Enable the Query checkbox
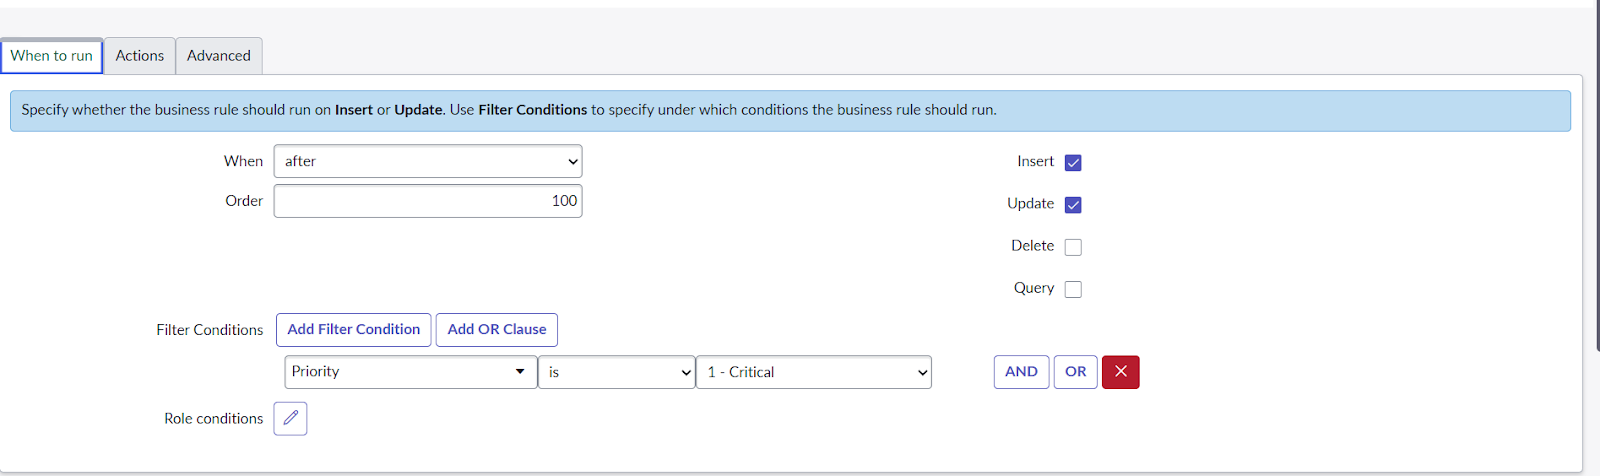 tap(1073, 289)
